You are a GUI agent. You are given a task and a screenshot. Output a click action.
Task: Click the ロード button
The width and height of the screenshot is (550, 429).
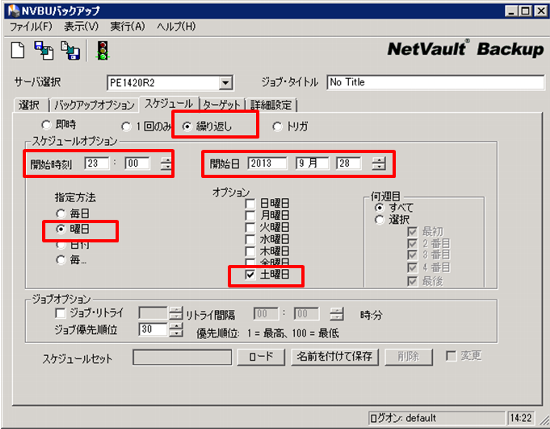click(261, 357)
